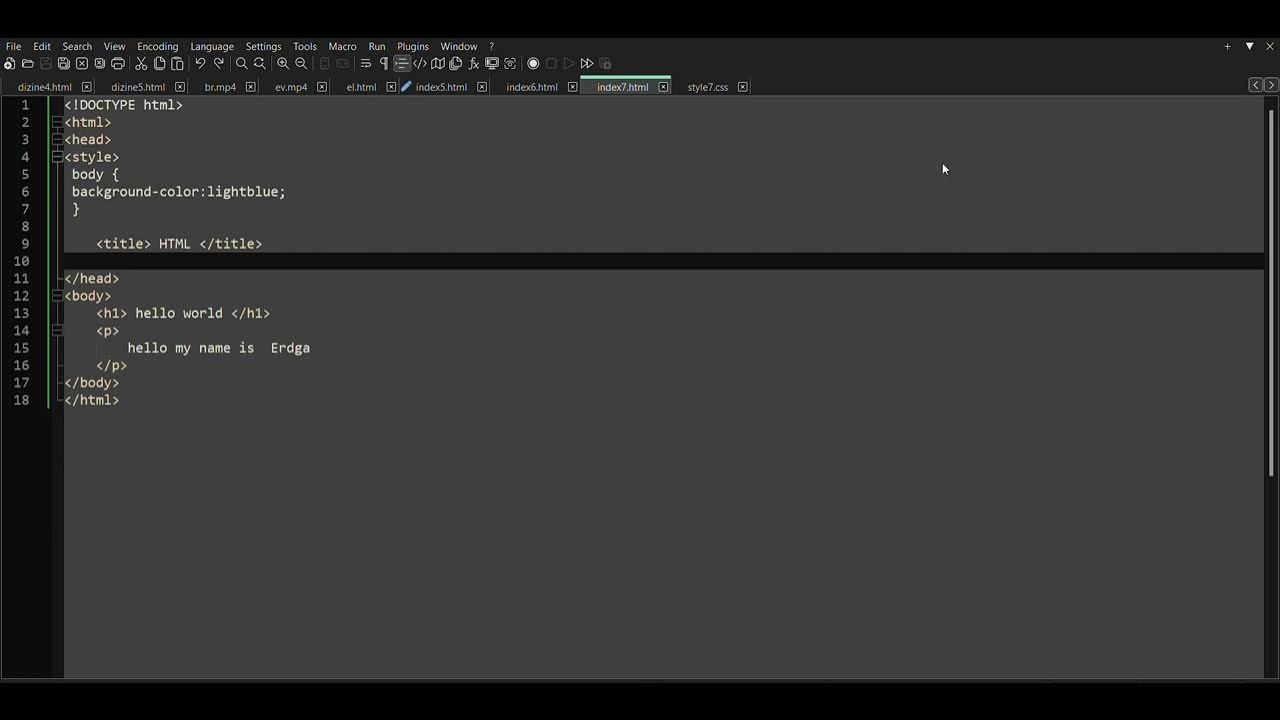Switch to the dizine4.html tab

point(45,87)
